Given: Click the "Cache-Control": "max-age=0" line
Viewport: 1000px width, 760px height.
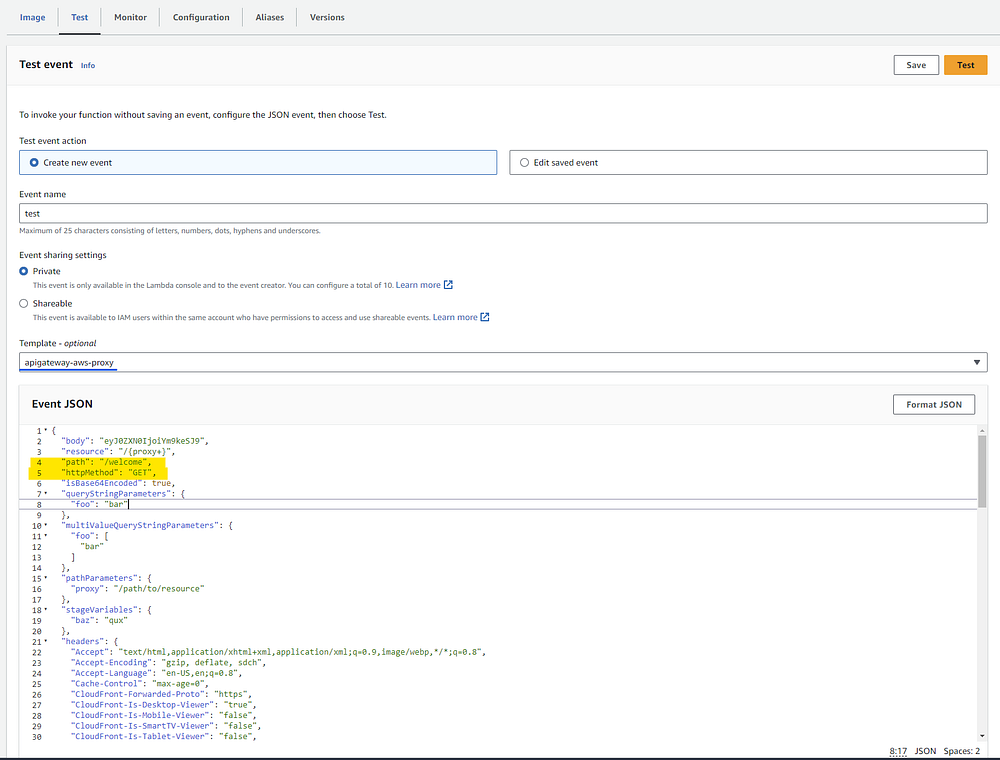Looking at the screenshot, I should click(140, 683).
